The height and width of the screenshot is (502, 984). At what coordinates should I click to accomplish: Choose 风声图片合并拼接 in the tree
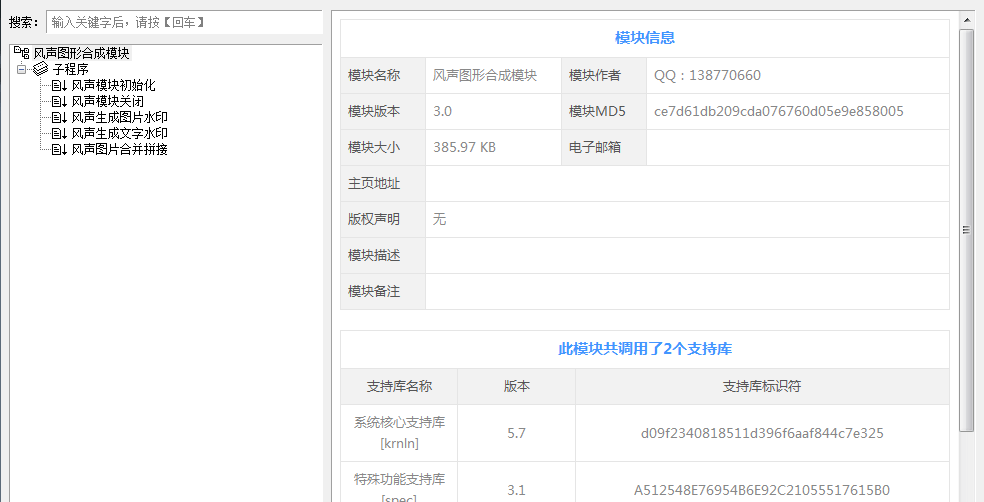[119, 150]
